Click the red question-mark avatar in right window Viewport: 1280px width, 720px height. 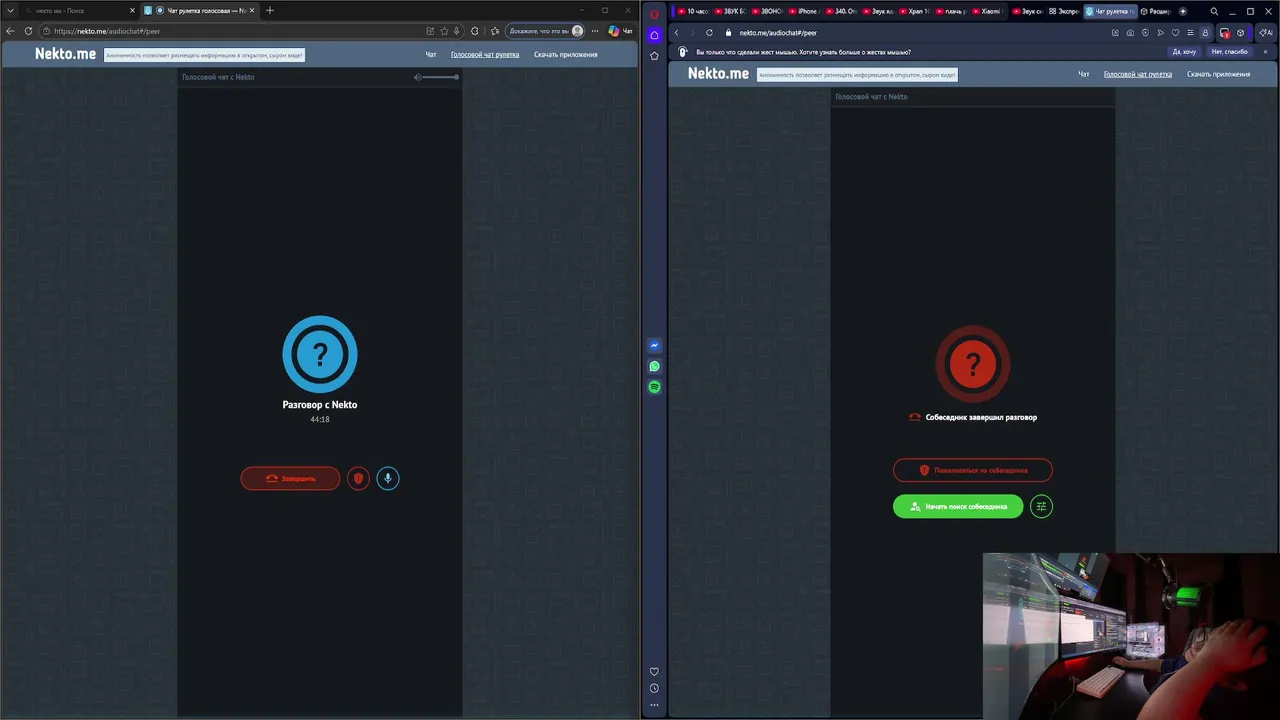pos(973,363)
